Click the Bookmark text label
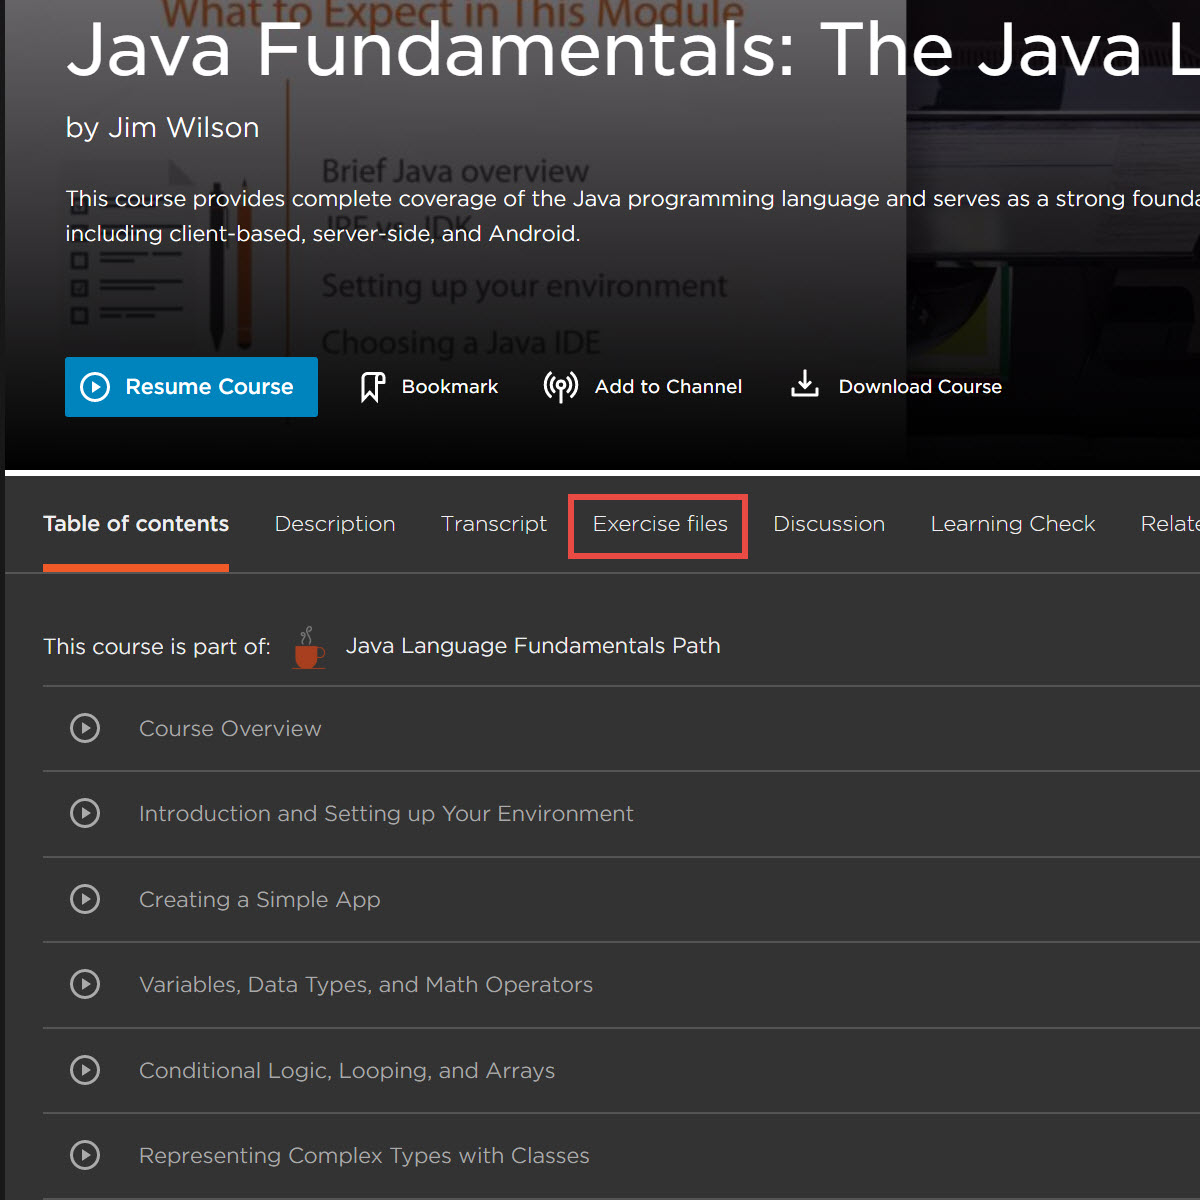Viewport: 1200px width, 1200px height. [x=450, y=387]
